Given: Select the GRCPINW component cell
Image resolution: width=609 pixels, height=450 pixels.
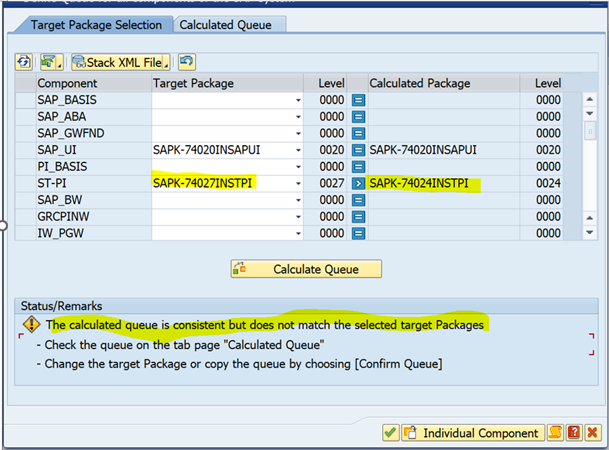Looking at the screenshot, I should click(x=94, y=217).
